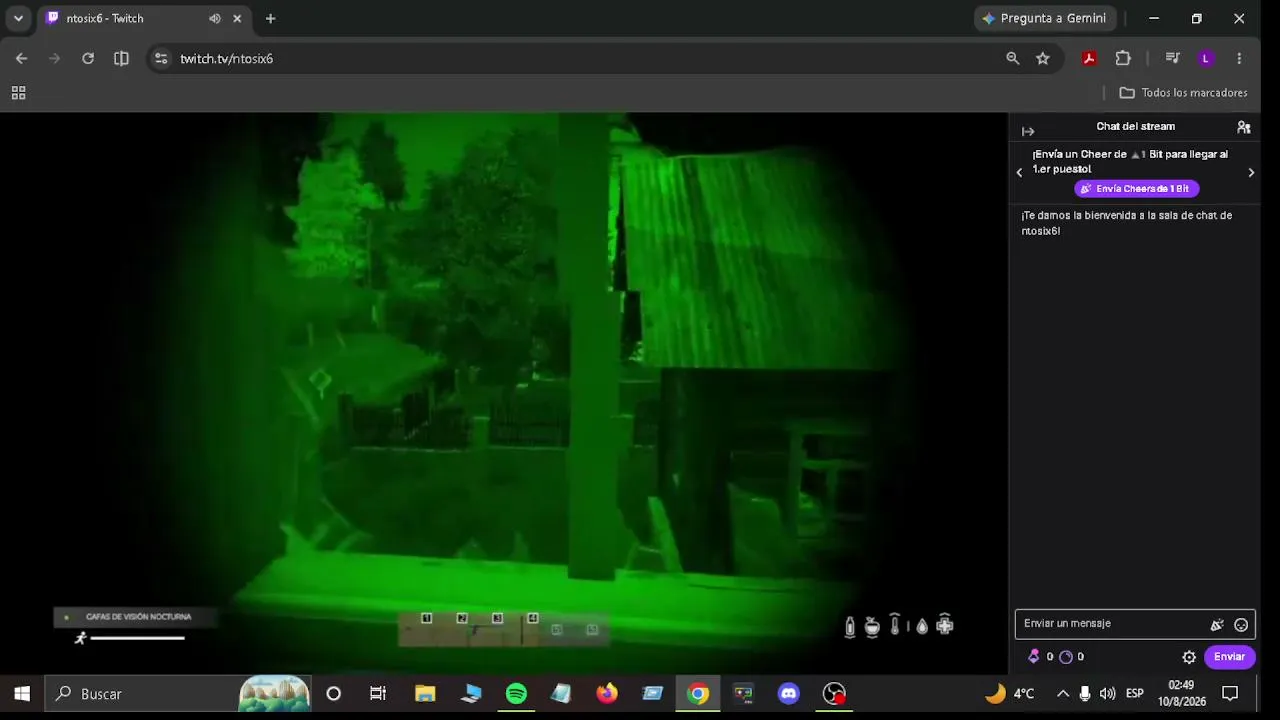Open the Adobe Acrobat extension
Screen dimensions: 1280x720
pyautogui.click(x=1089, y=58)
